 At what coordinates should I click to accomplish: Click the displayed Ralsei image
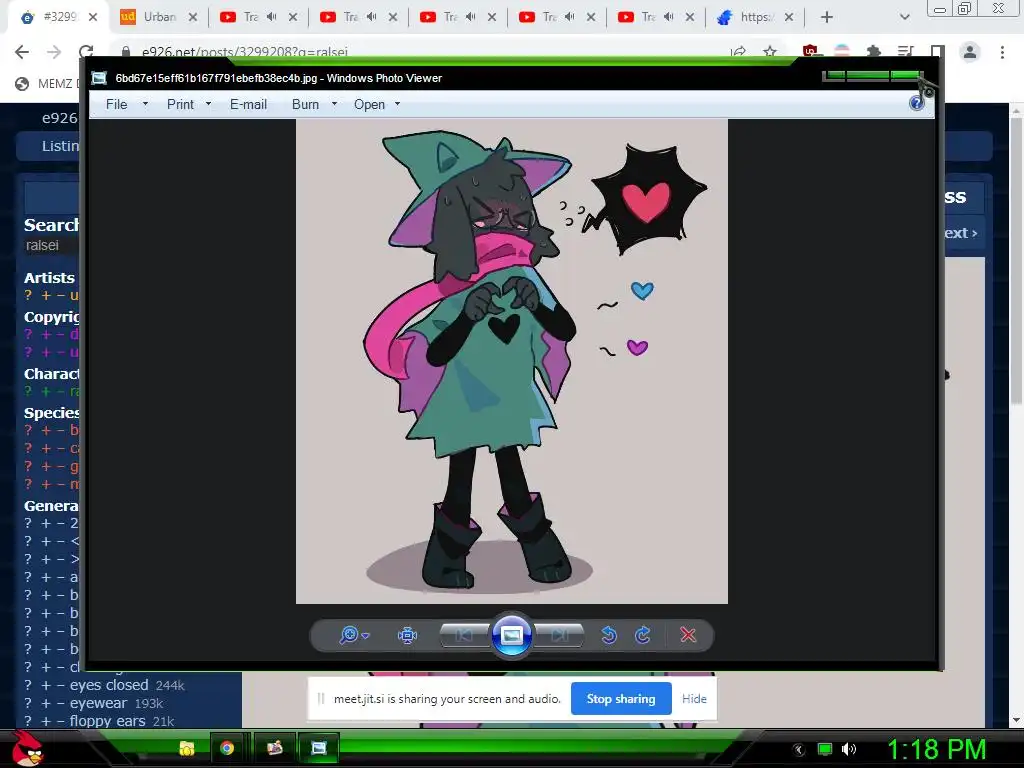511,361
